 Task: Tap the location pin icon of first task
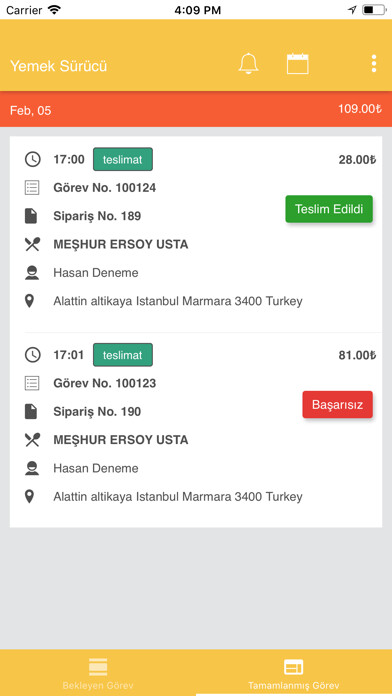(29, 301)
